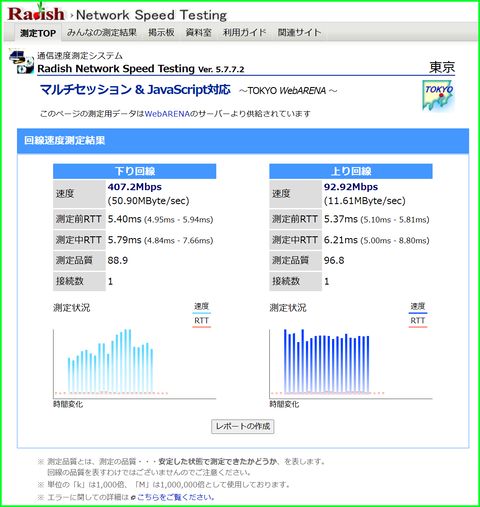Click the 5.37ms upload pre-measurement RTT

click(341, 219)
